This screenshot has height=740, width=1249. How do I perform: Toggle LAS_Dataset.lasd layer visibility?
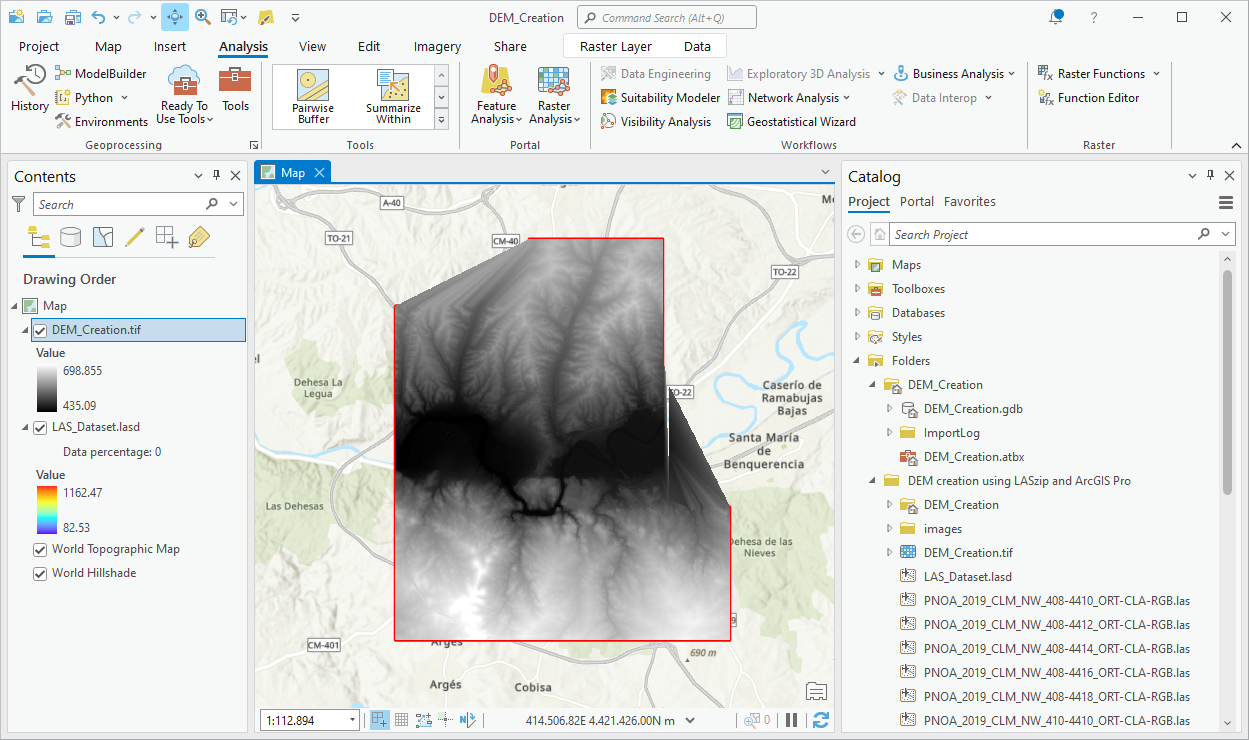pos(40,427)
